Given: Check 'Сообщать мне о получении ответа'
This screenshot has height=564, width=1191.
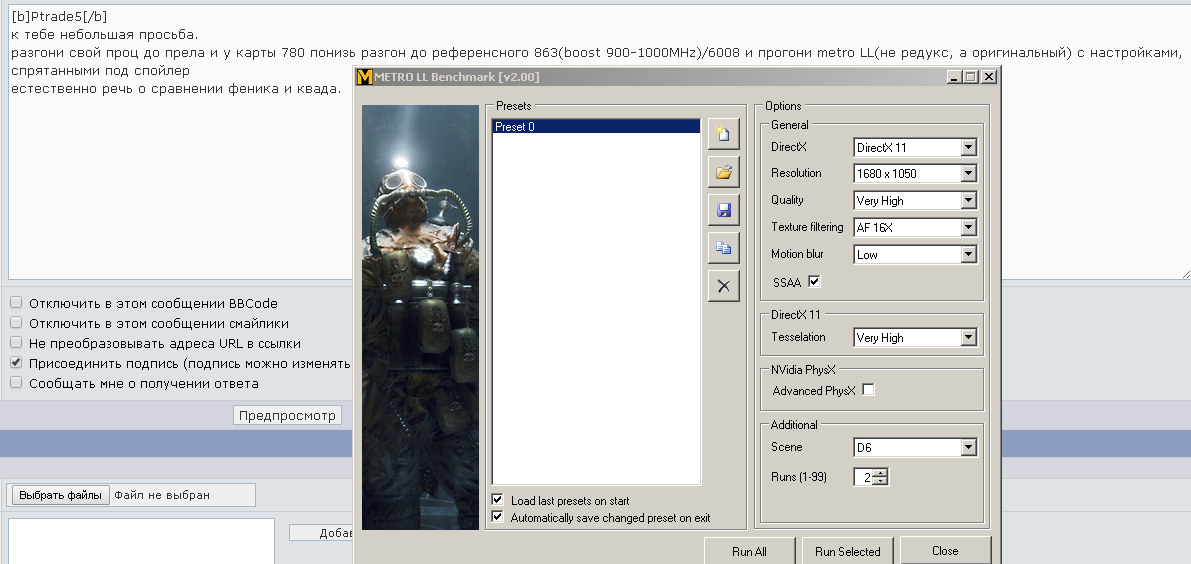Looking at the screenshot, I should [x=16, y=383].
